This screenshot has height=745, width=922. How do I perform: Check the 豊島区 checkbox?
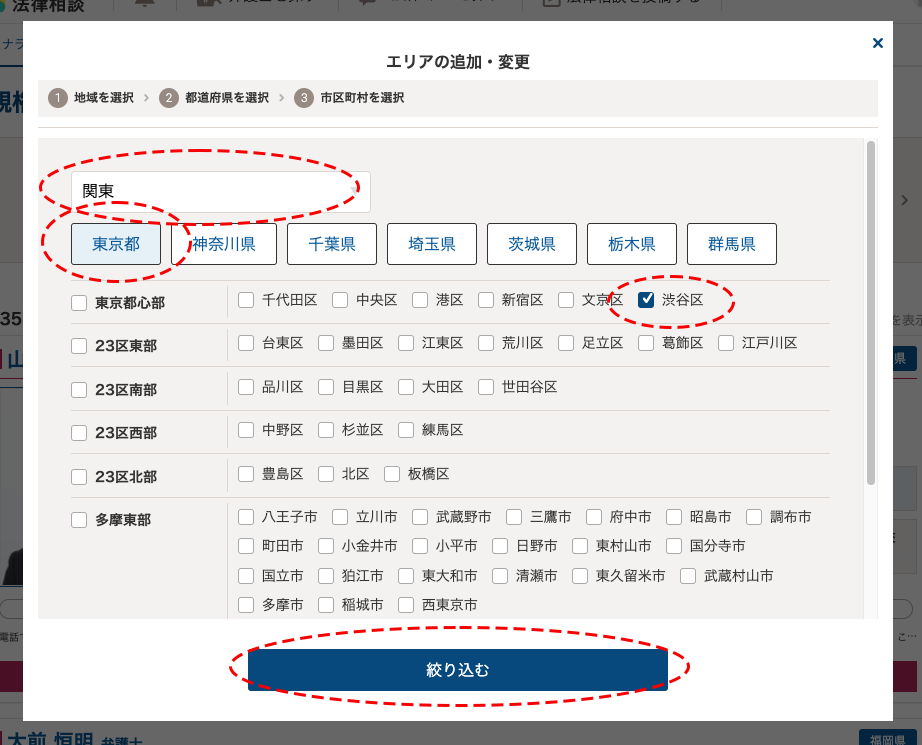point(246,474)
